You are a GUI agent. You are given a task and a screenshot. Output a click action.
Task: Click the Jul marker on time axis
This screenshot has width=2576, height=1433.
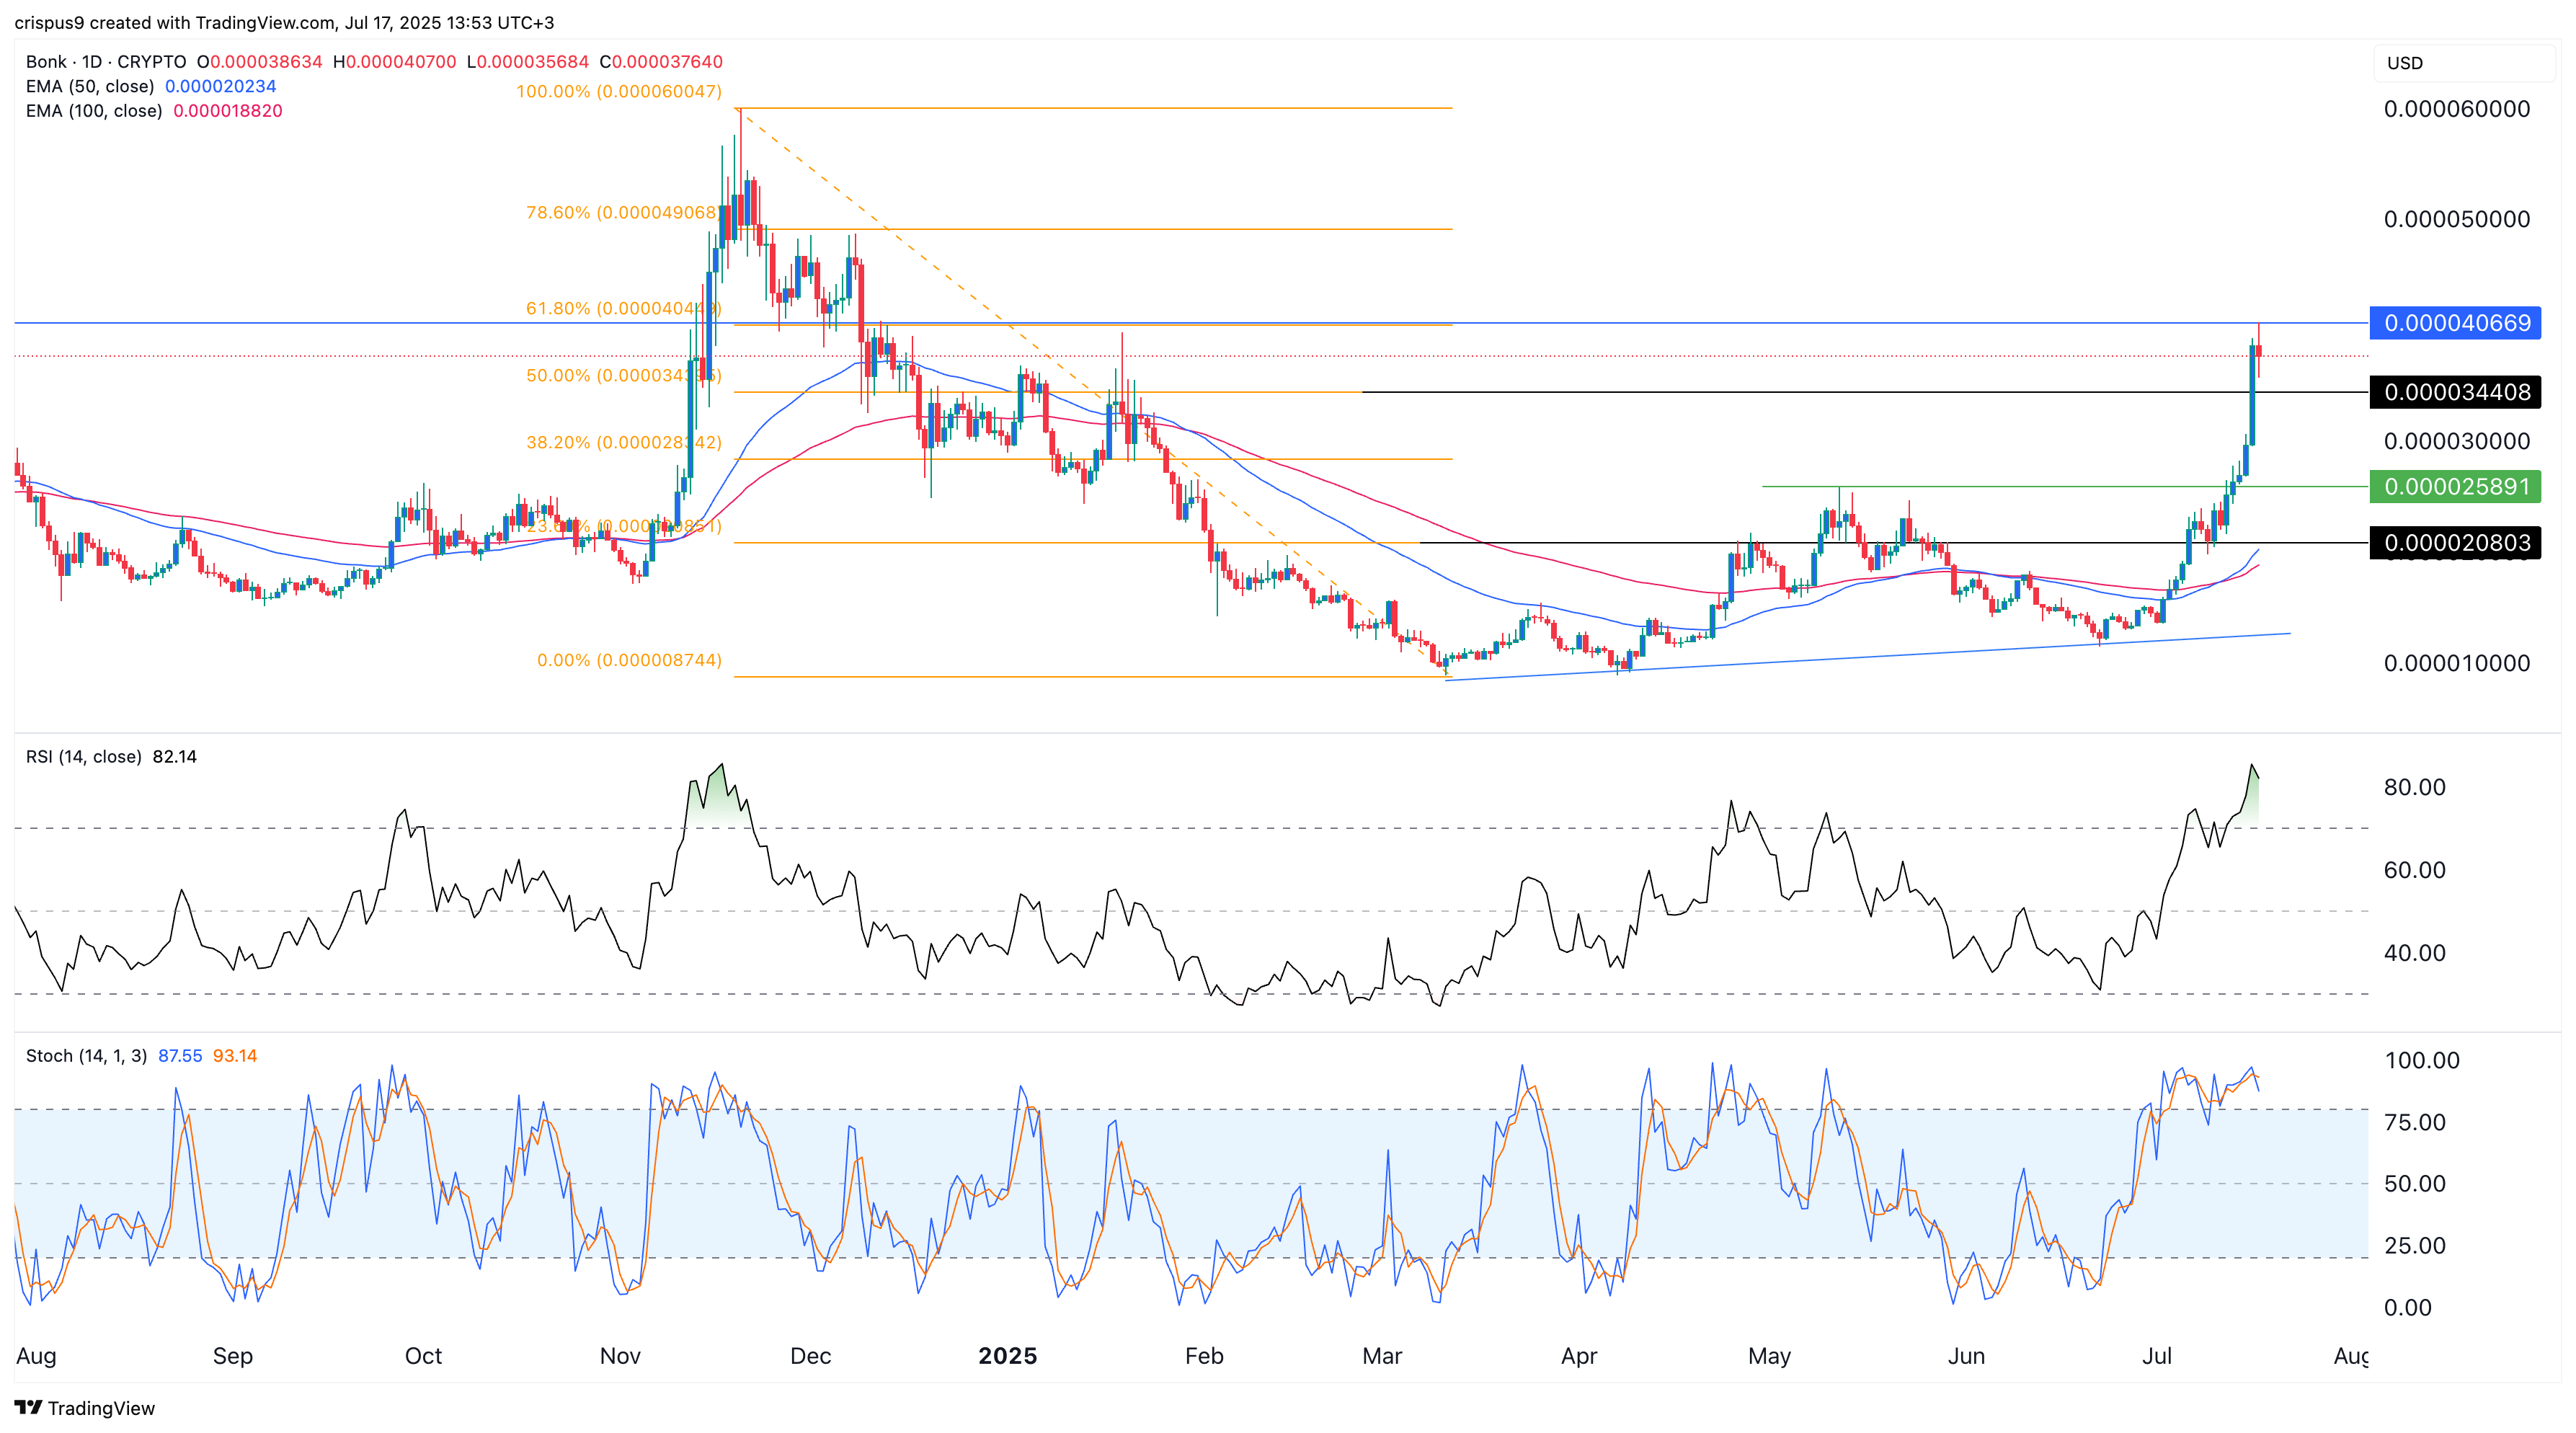2157,1356
